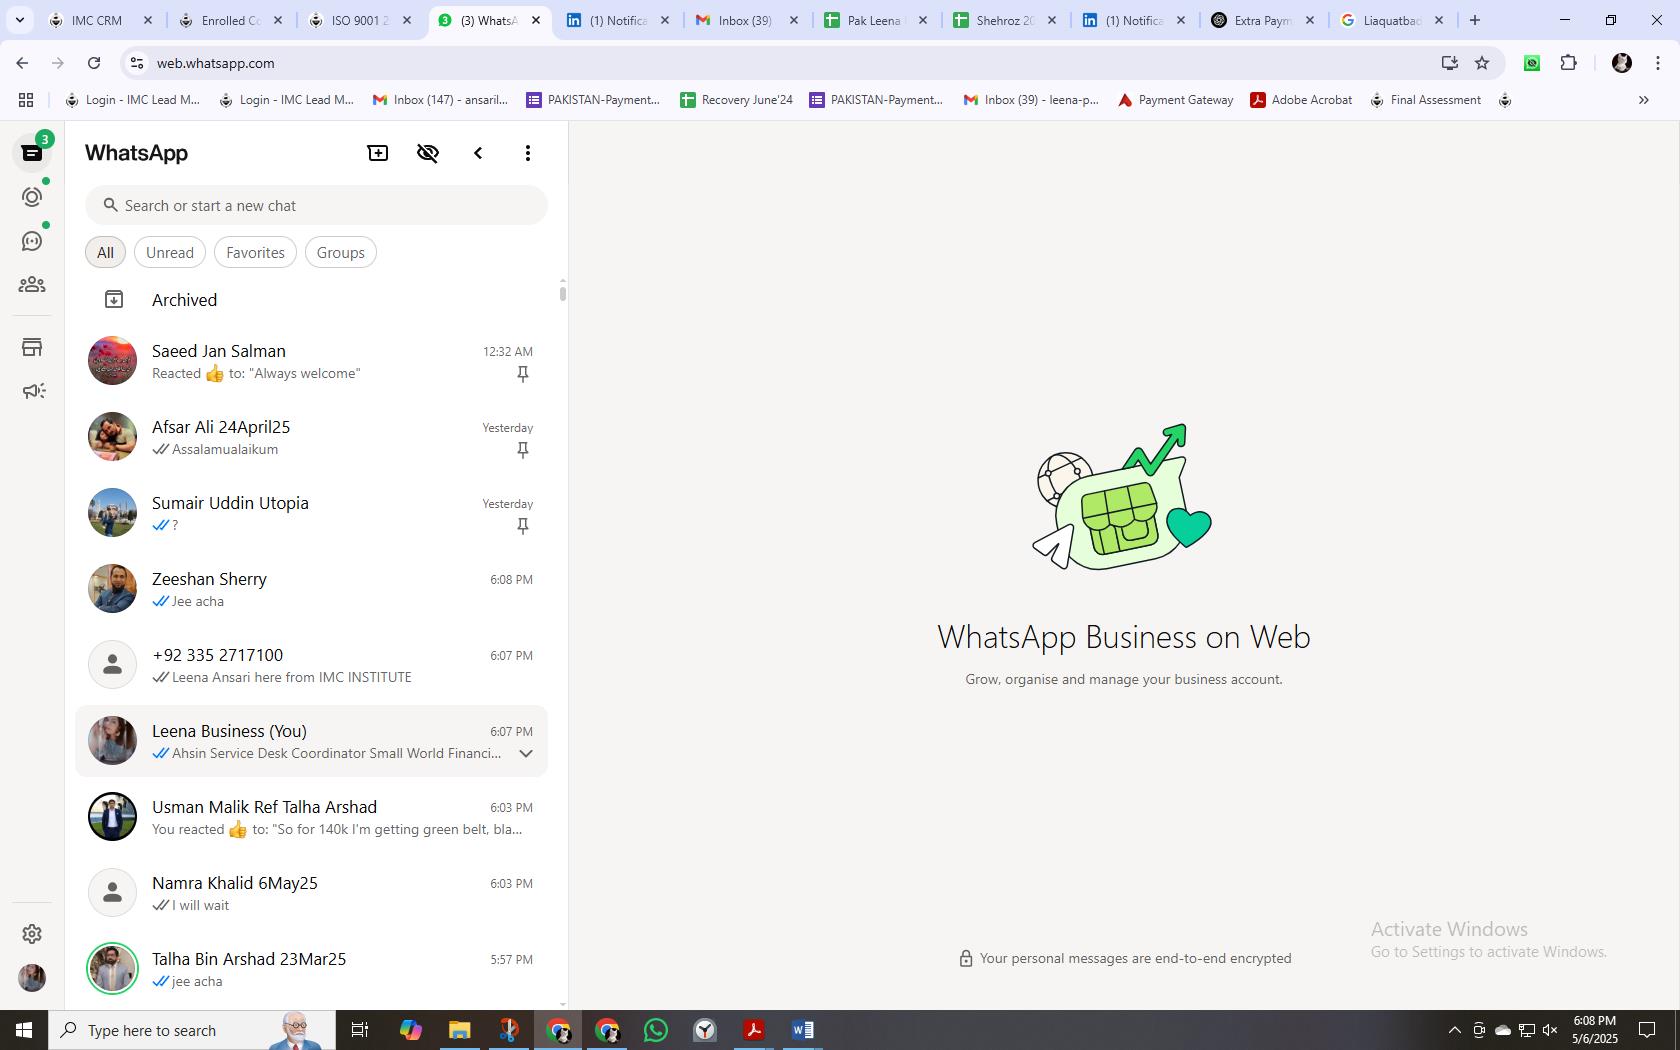The width and height of the screenshot is (1680, 1050).
Task: Select the Favorites chat filter
Action: coord(255,252)
